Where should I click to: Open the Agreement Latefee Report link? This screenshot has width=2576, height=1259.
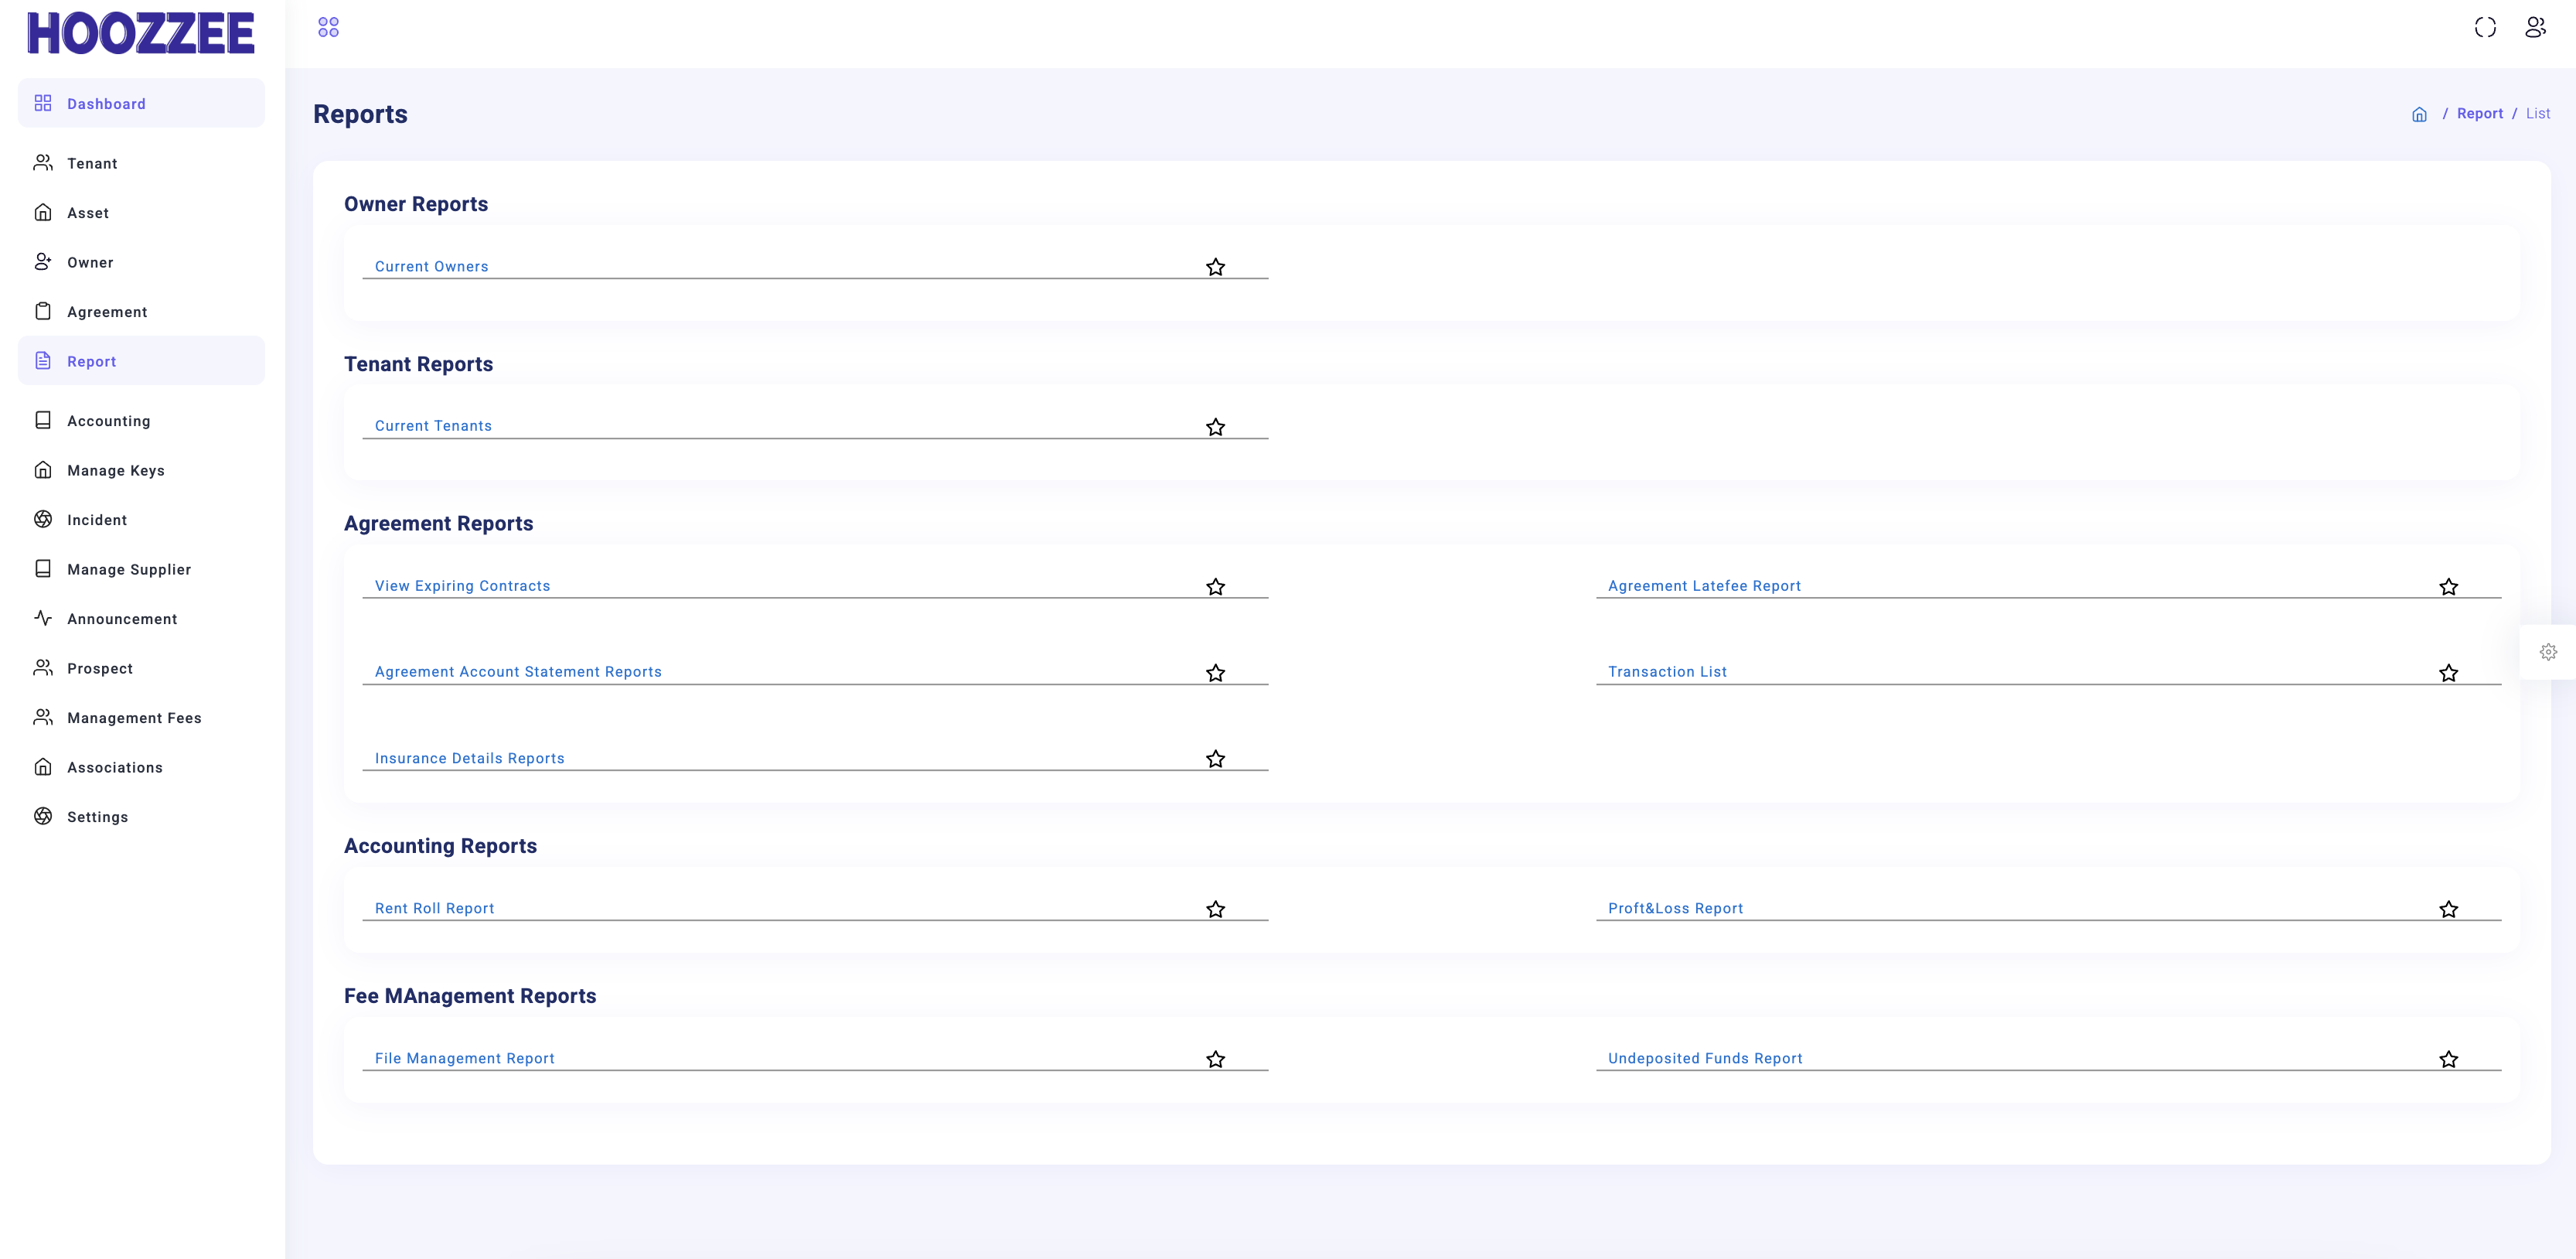pyautogui.click(x=1704, y=586)
